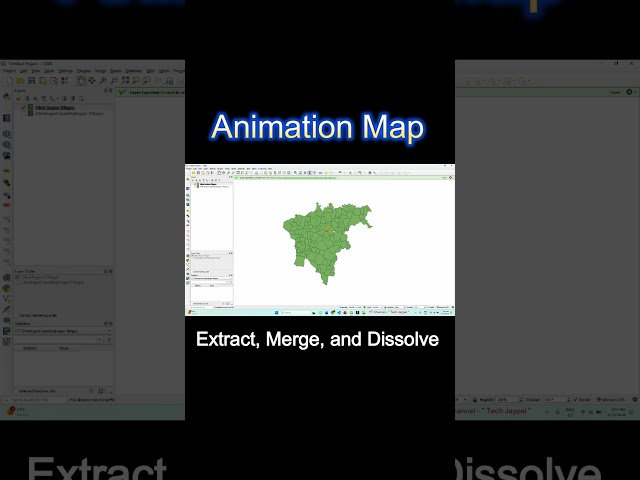Click the volume icon in system tray
The width and height of the screenshot is (640, 480).
tap(591, 412)
